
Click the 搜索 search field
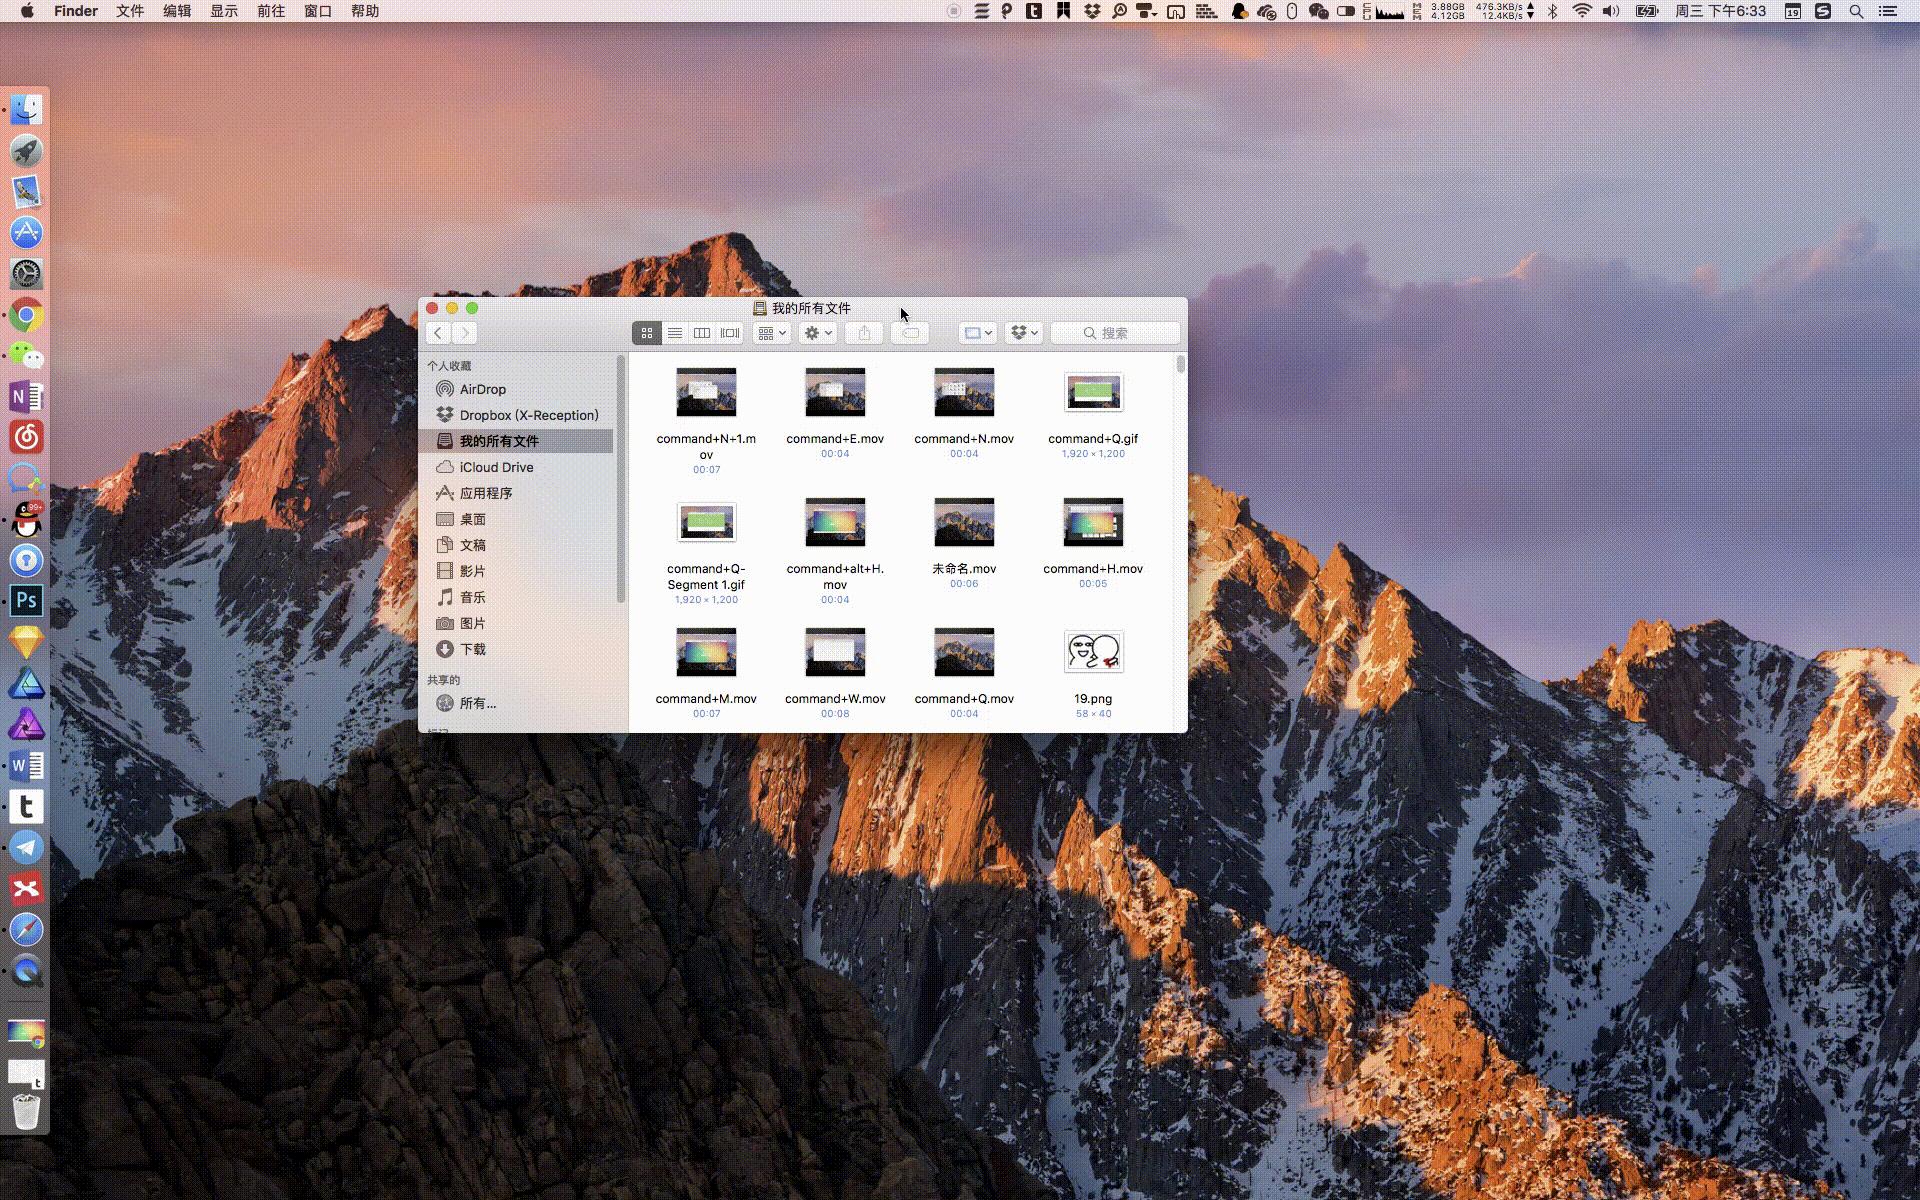(x=1115, y=333)
